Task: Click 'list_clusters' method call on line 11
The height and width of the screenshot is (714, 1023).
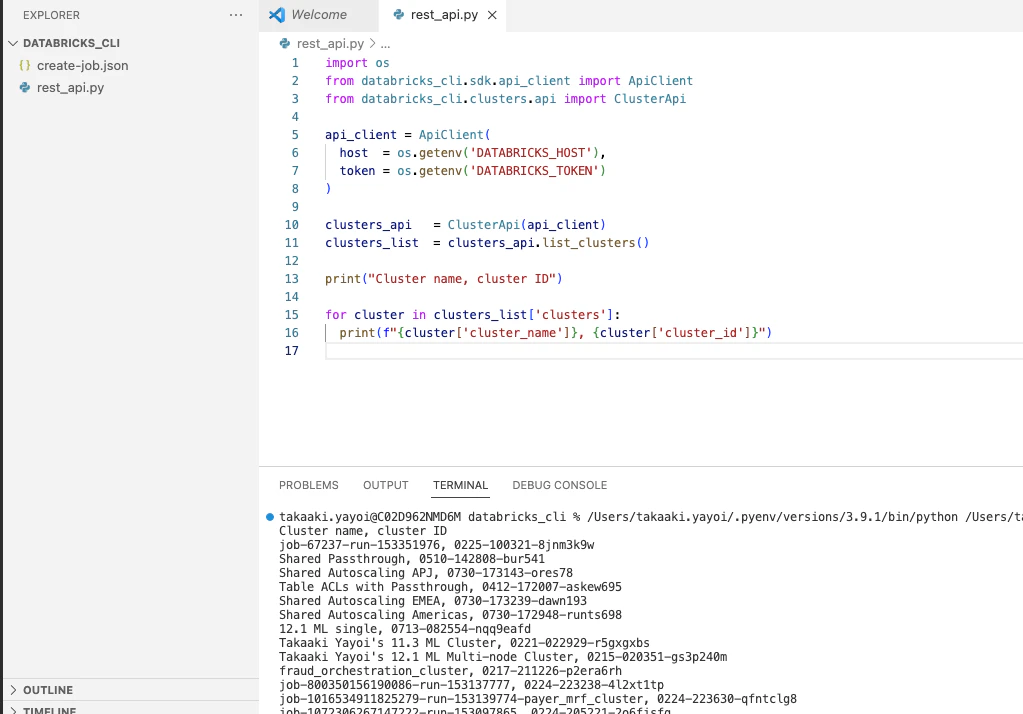Action: tap(588, 243)
